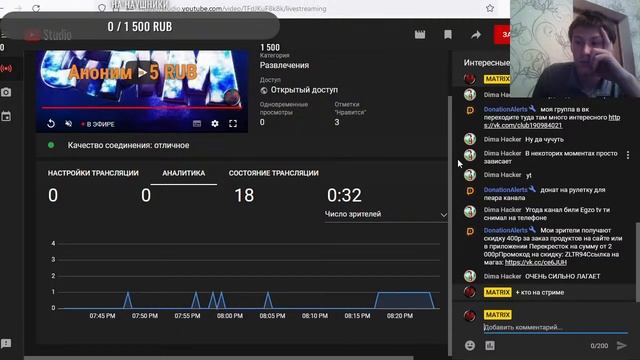Viewport: 640px width, 360px height.
Task: Switch to НАСТРОЙКИ ТРАНСЛЯЦИИ tab
Action: [93, 173]
